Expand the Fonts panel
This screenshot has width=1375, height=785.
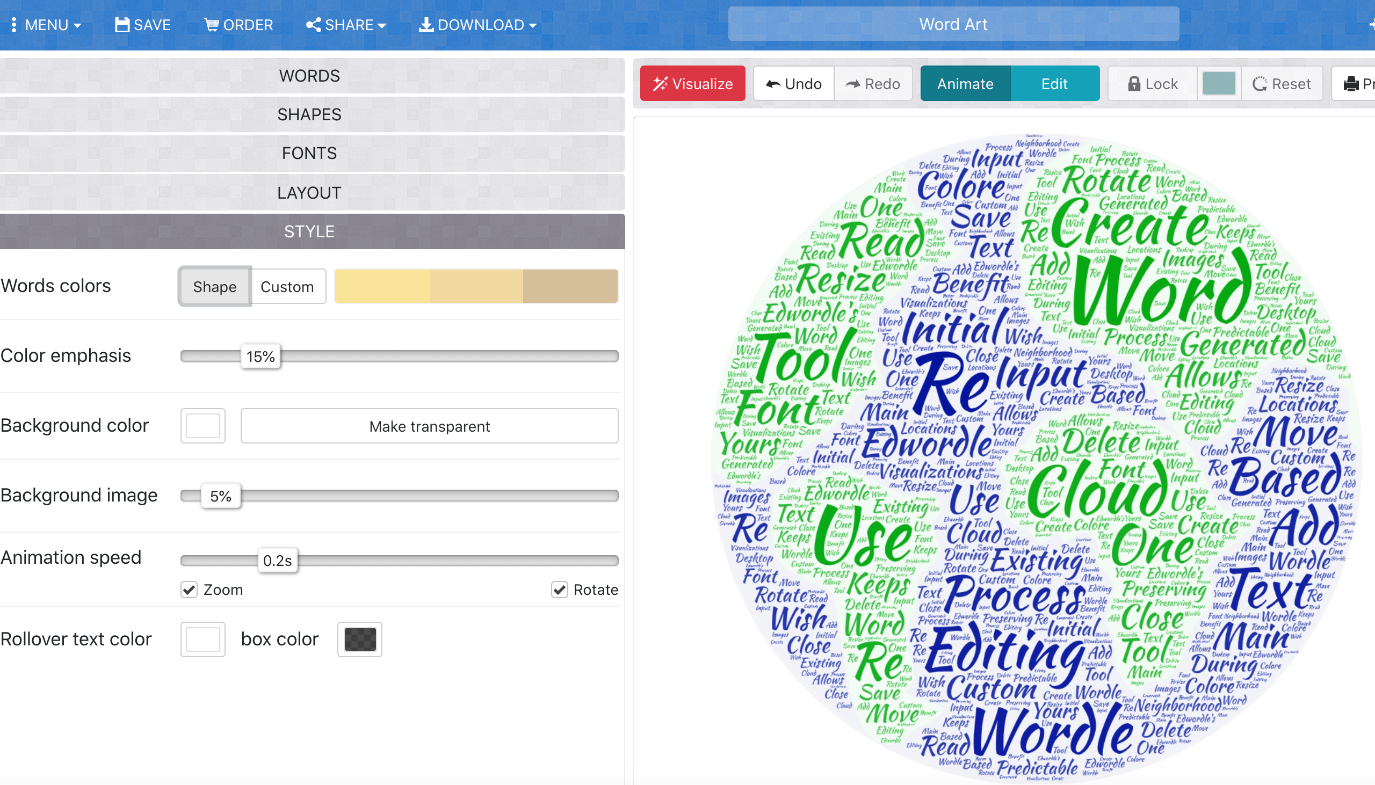click(x=310, y=153)
